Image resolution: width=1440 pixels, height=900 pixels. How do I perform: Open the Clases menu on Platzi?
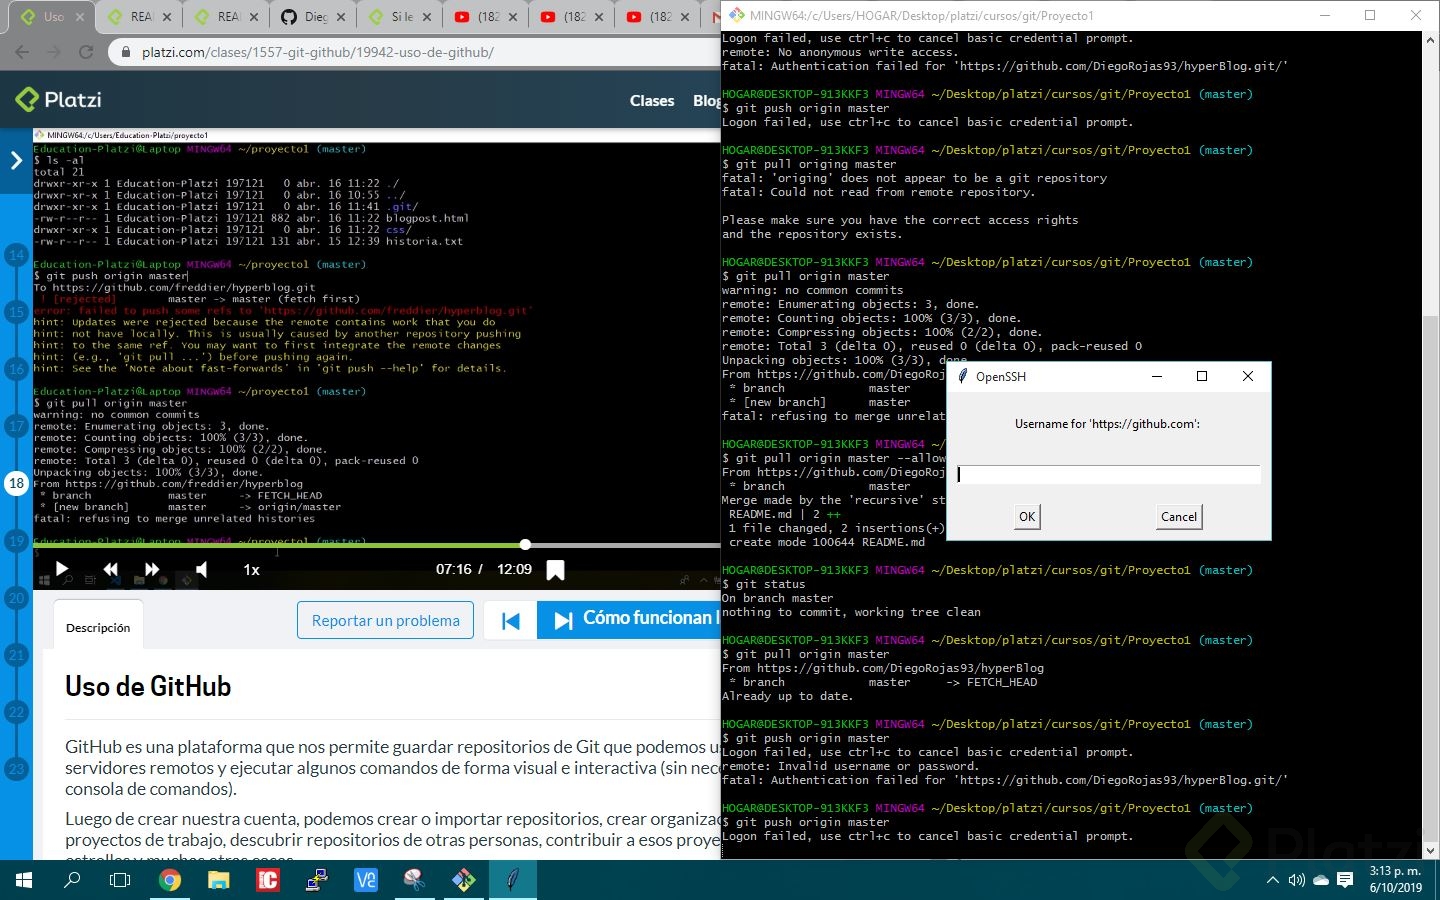pos(652,100)
